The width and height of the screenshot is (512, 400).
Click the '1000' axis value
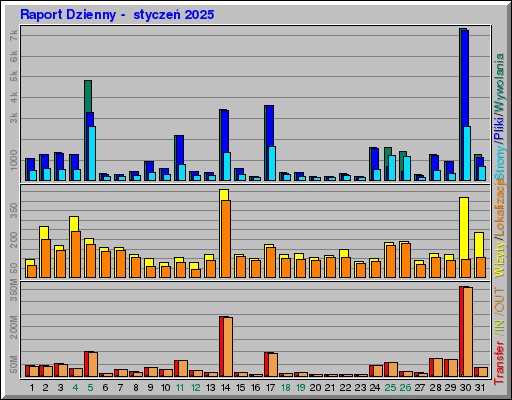click(13, 160)
